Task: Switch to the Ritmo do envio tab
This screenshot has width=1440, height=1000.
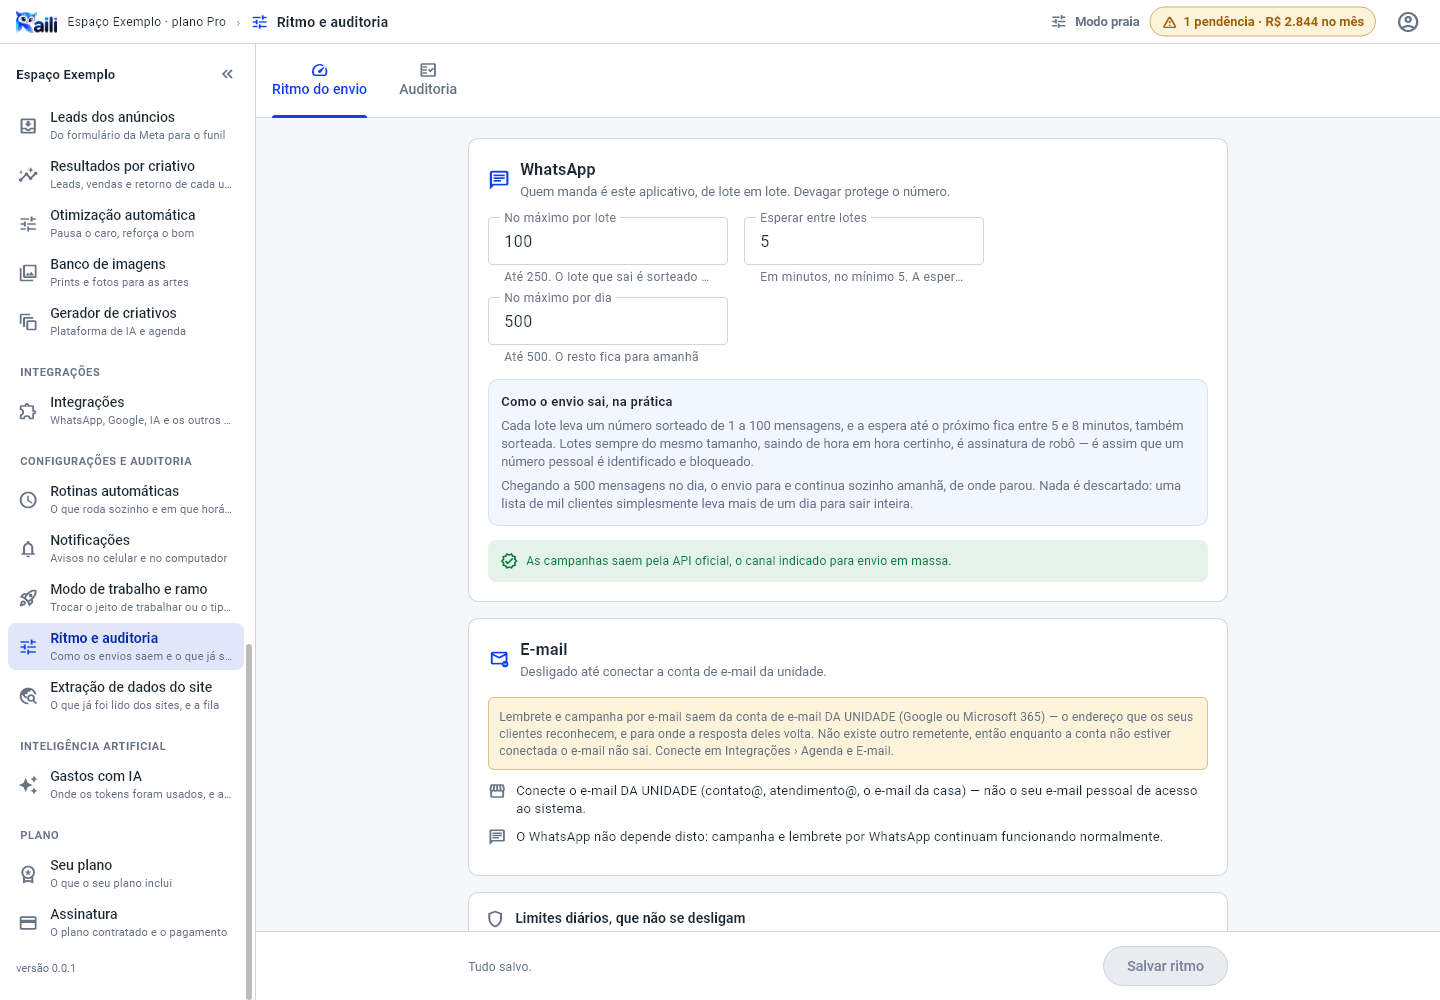Action: click(x=319, y=81)
